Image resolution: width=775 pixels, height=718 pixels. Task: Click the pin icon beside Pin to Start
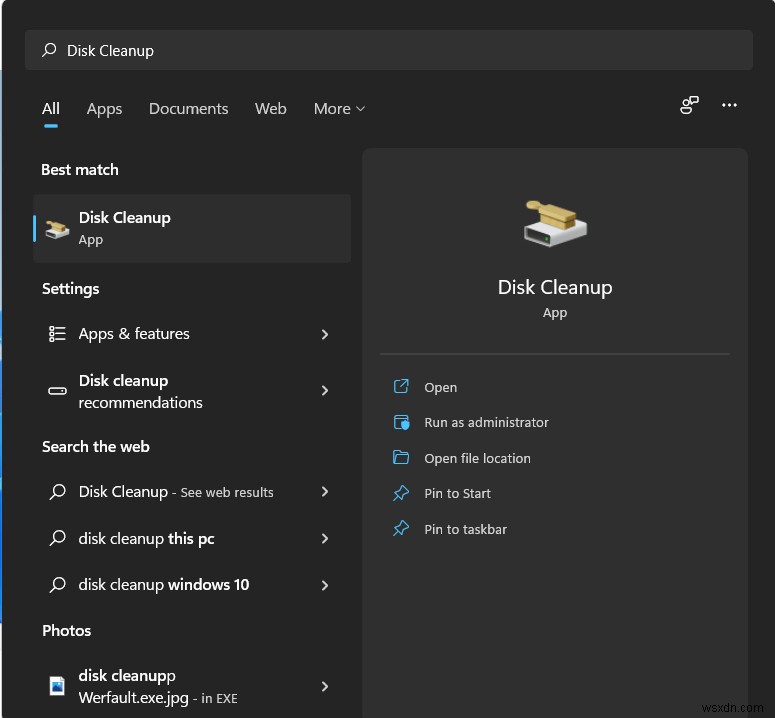coord(401,493)
